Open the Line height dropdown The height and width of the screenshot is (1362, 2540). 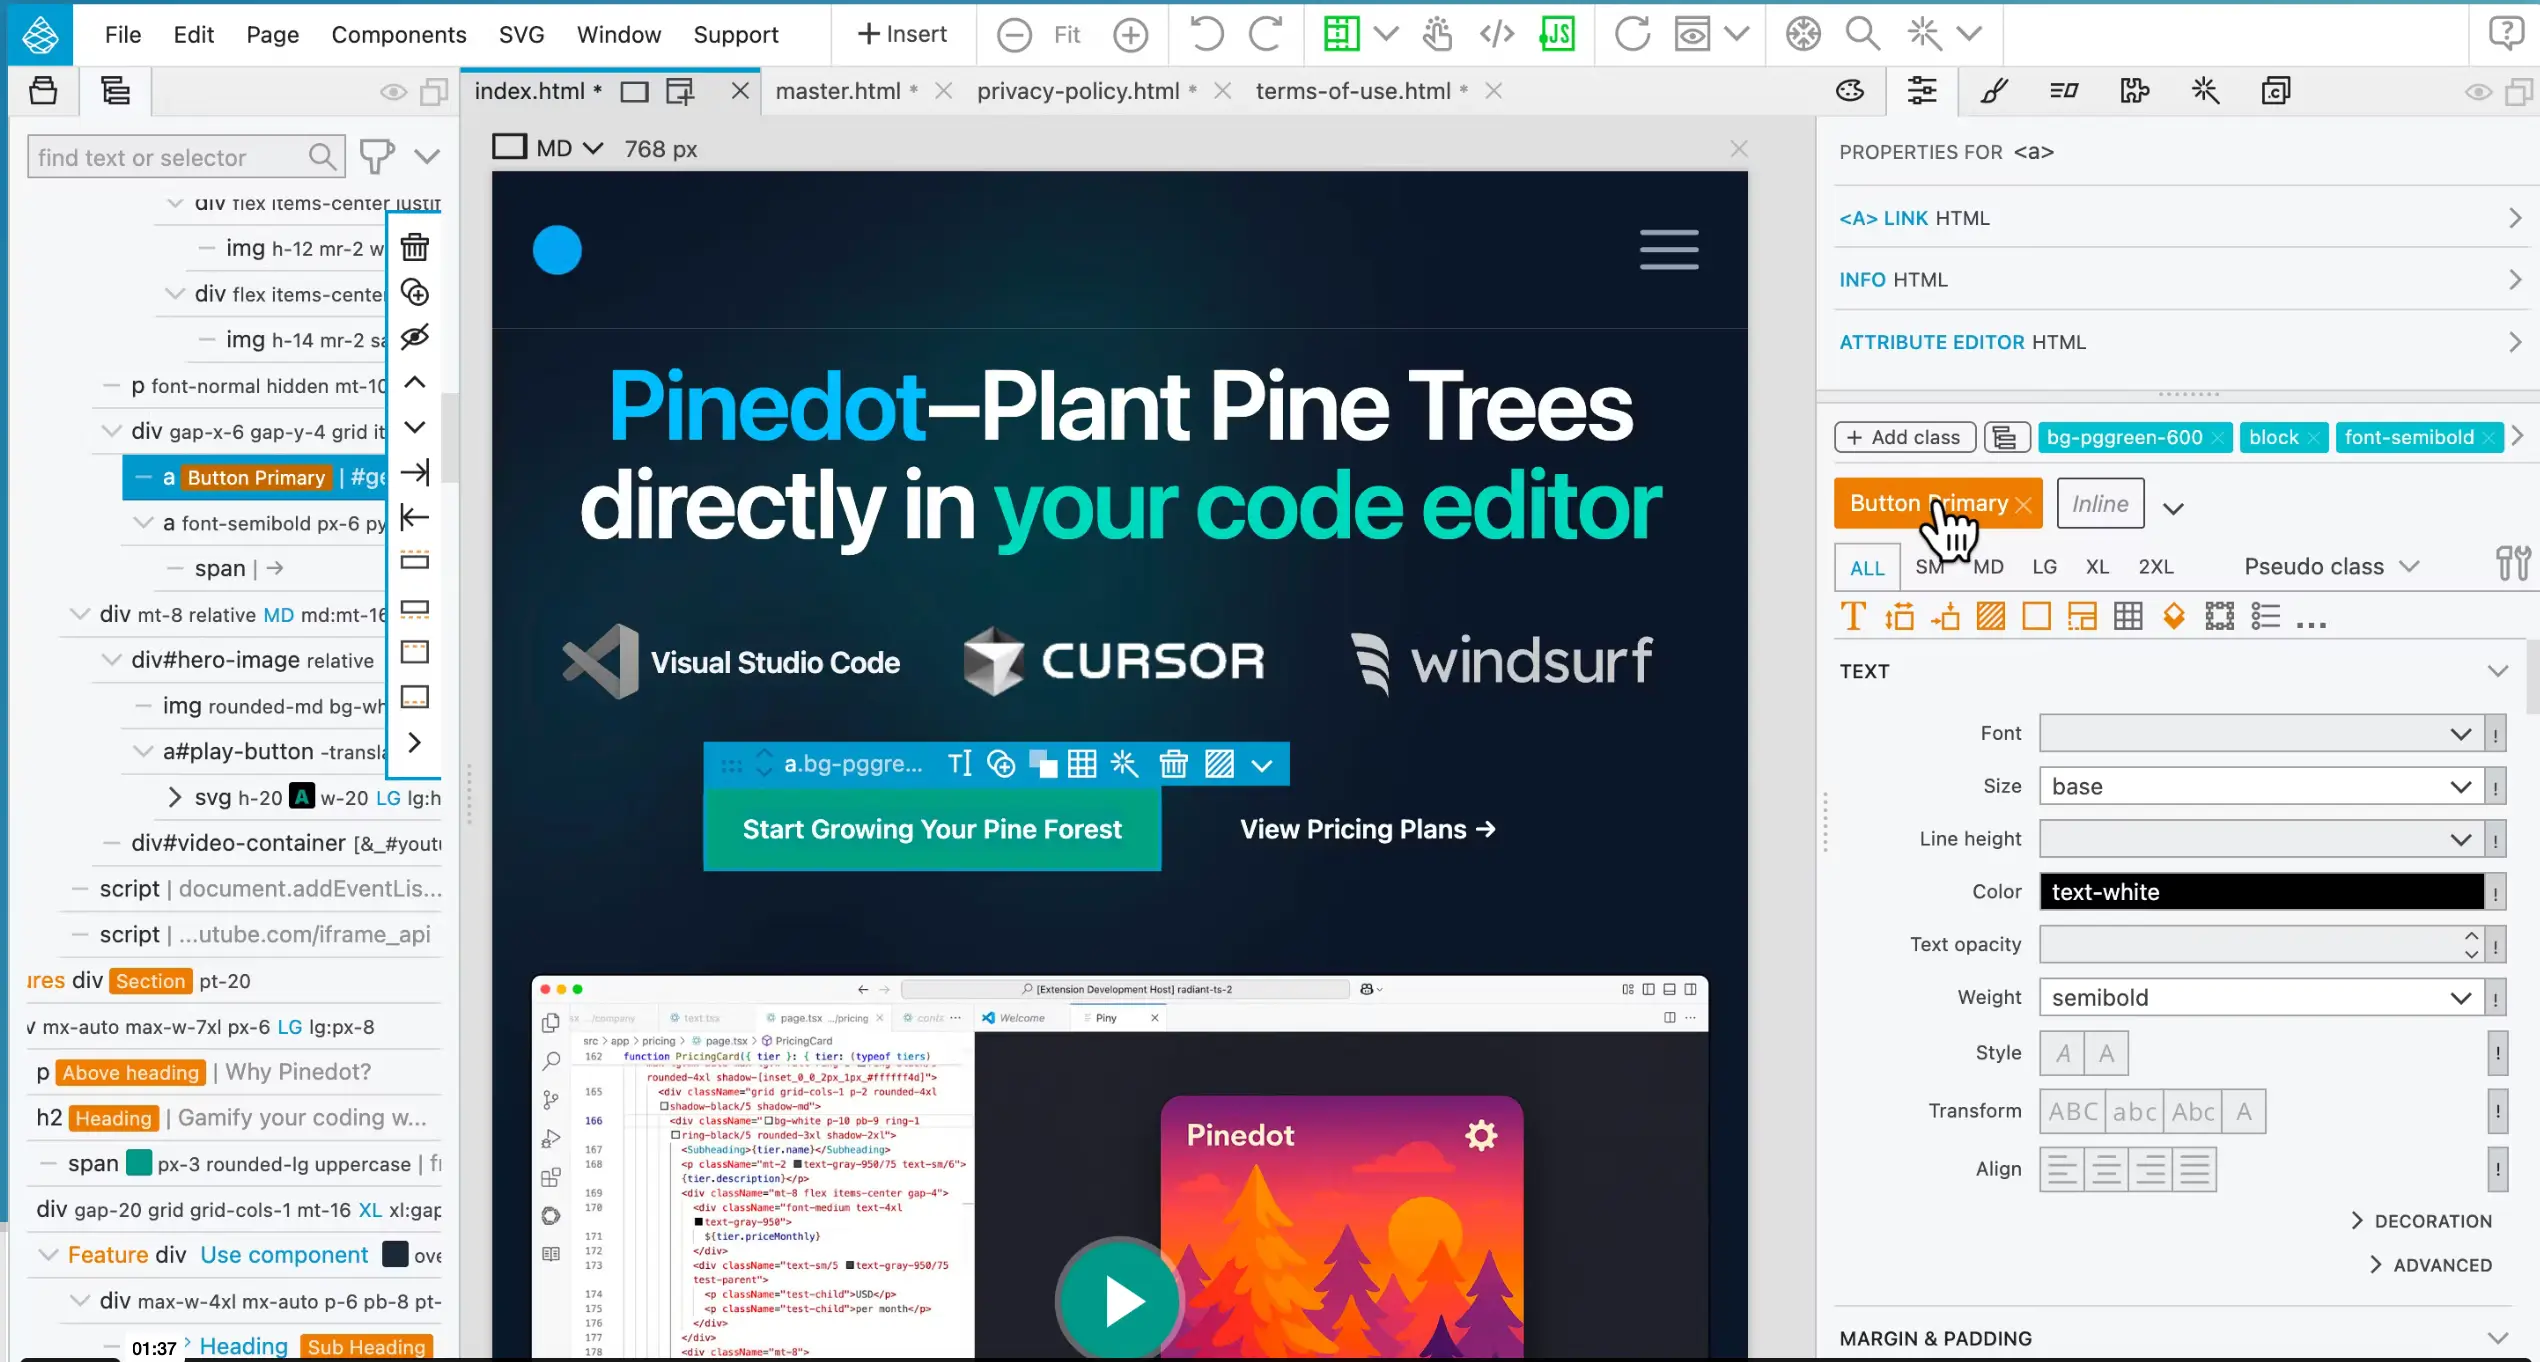coord(2260,840)
